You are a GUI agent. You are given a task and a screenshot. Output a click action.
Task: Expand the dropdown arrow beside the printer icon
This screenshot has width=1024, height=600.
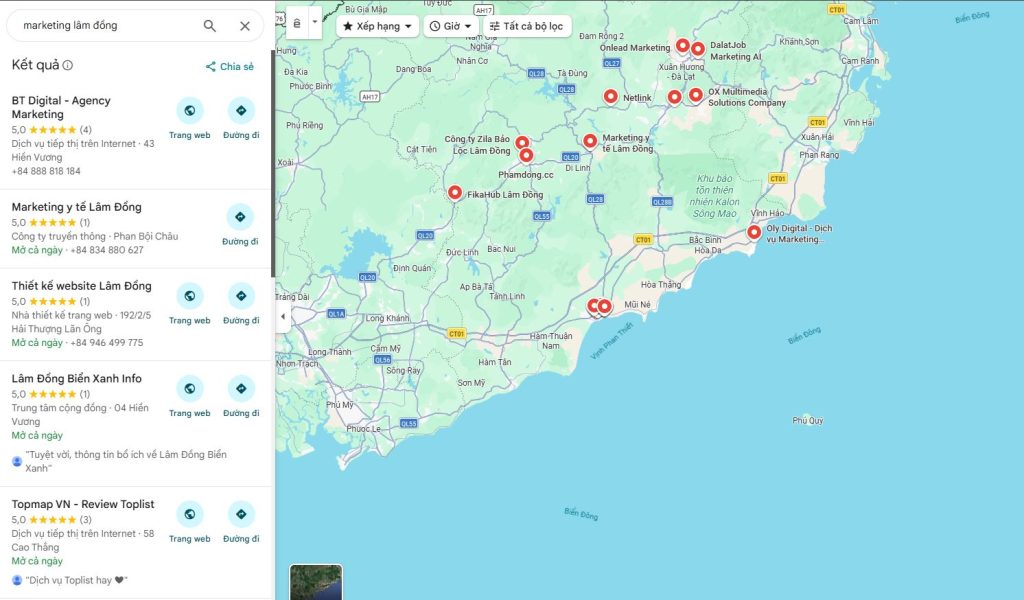315,22
